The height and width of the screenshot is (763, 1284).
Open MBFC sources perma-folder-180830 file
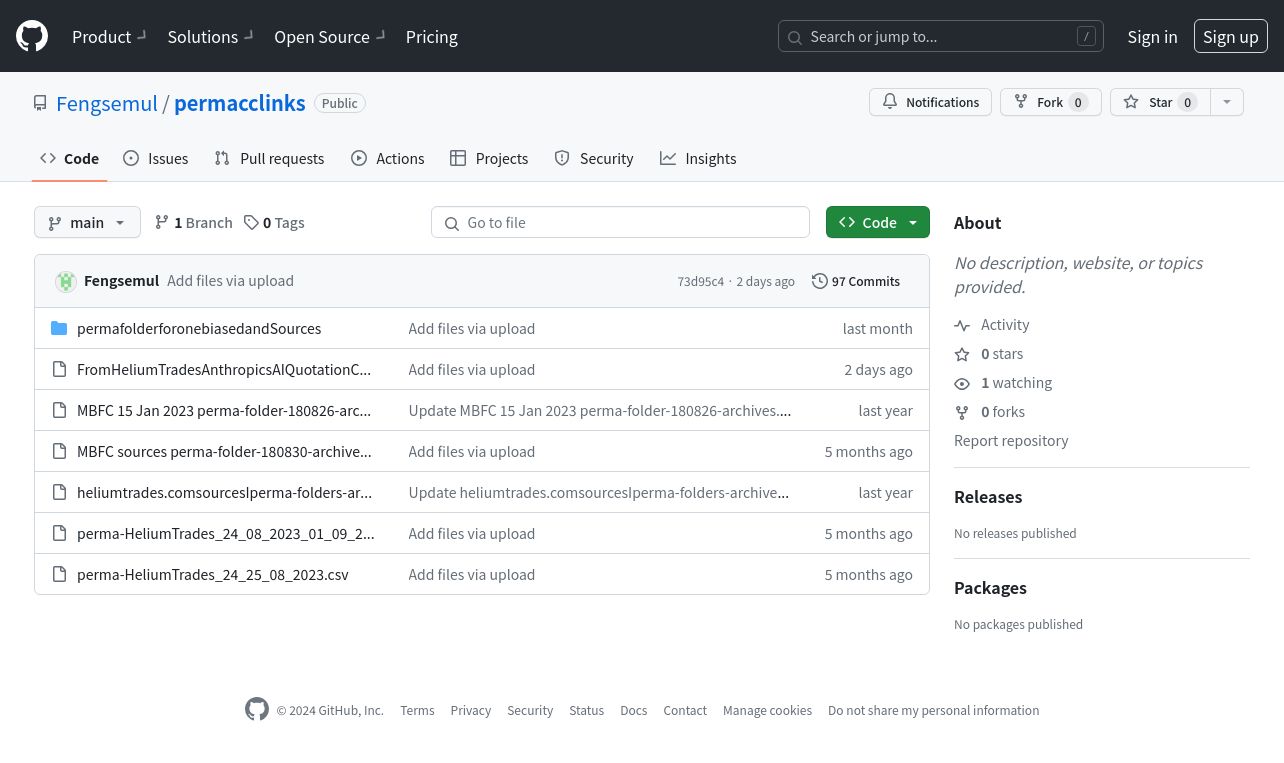tap(224, 451)
